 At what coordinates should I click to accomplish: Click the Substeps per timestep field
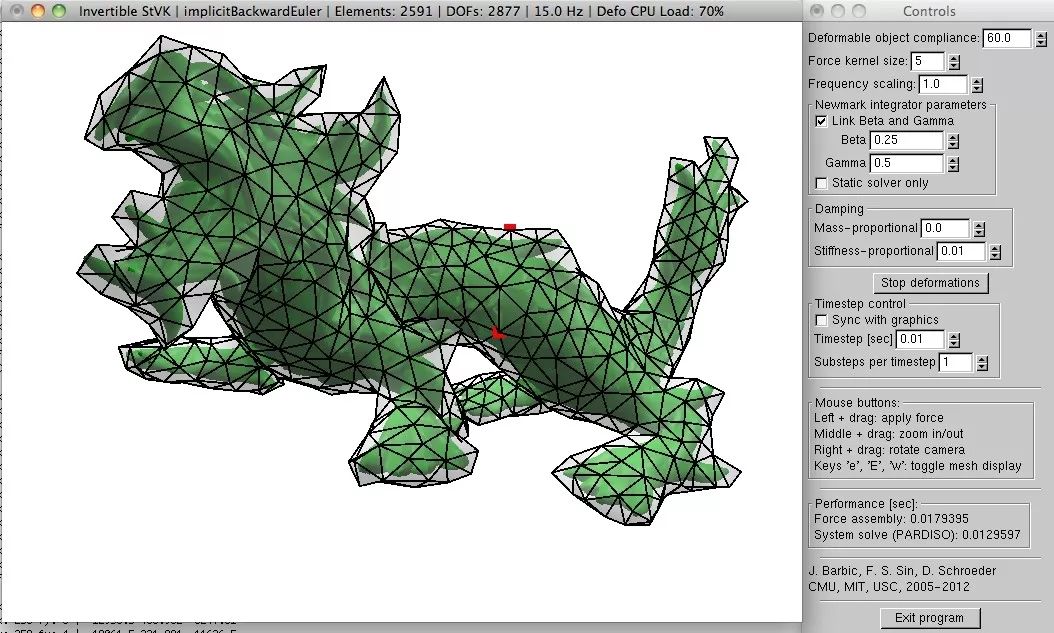pos(955,362)
